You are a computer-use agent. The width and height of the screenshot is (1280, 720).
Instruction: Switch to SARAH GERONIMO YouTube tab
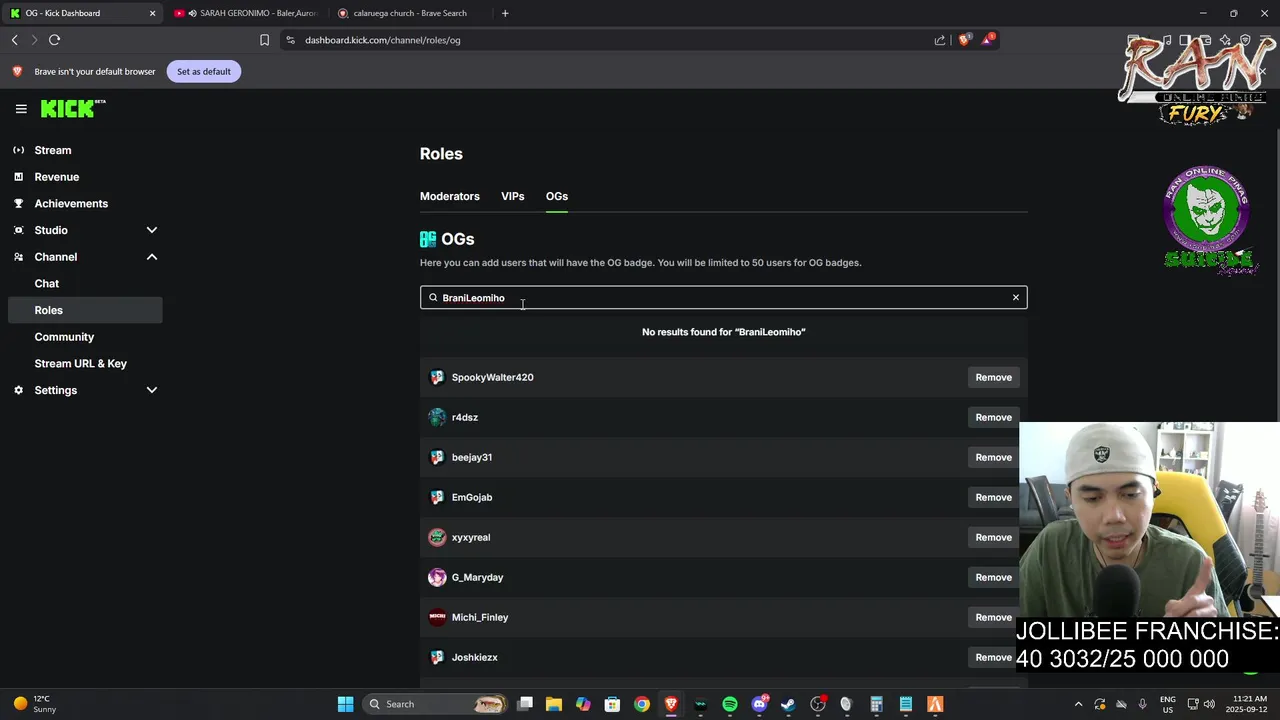245,13
